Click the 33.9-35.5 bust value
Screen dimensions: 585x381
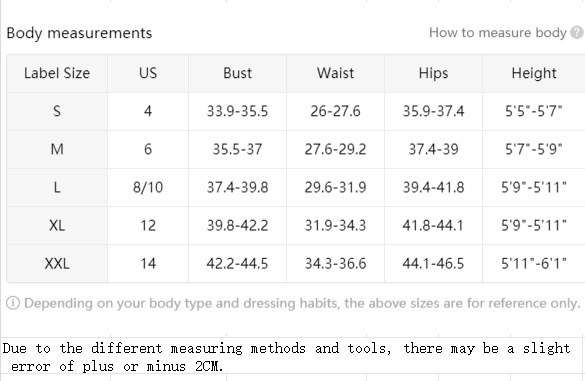pos(238,111)
